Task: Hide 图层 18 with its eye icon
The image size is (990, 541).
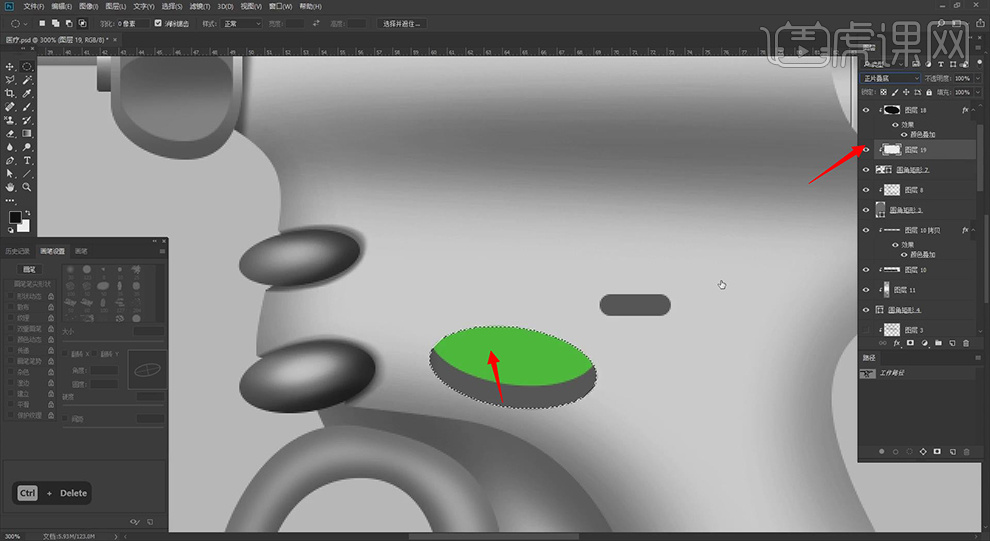Action: coord(866,110)
